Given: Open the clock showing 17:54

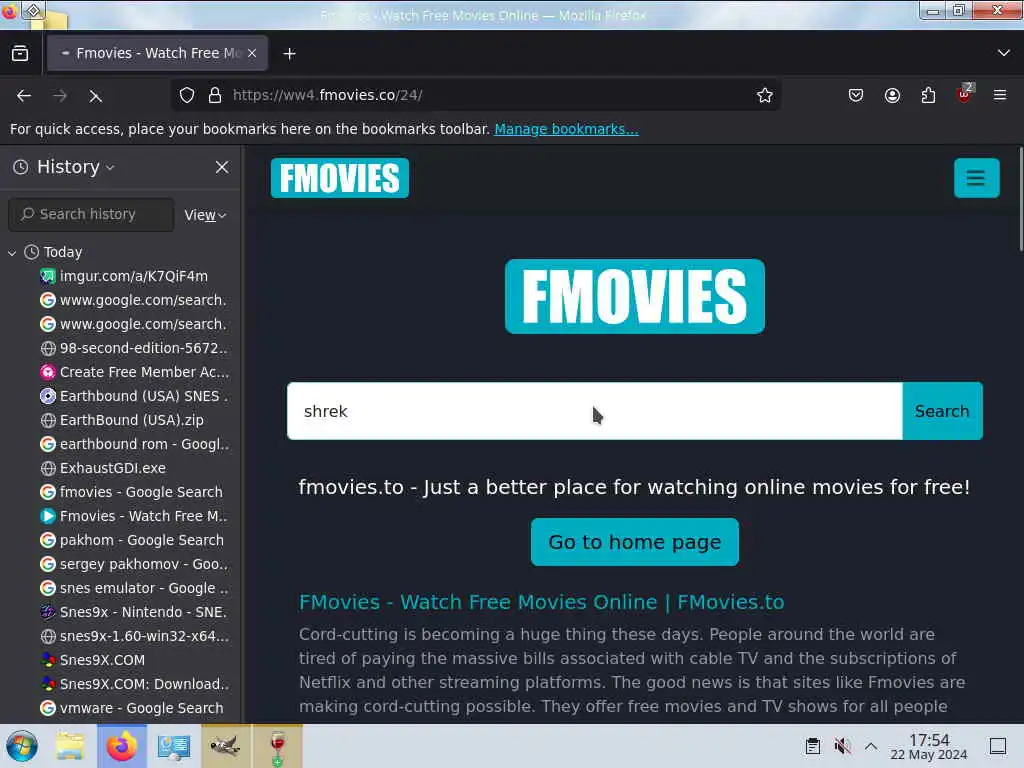Looking at the screenshot, I should click(x=929, y=746).
